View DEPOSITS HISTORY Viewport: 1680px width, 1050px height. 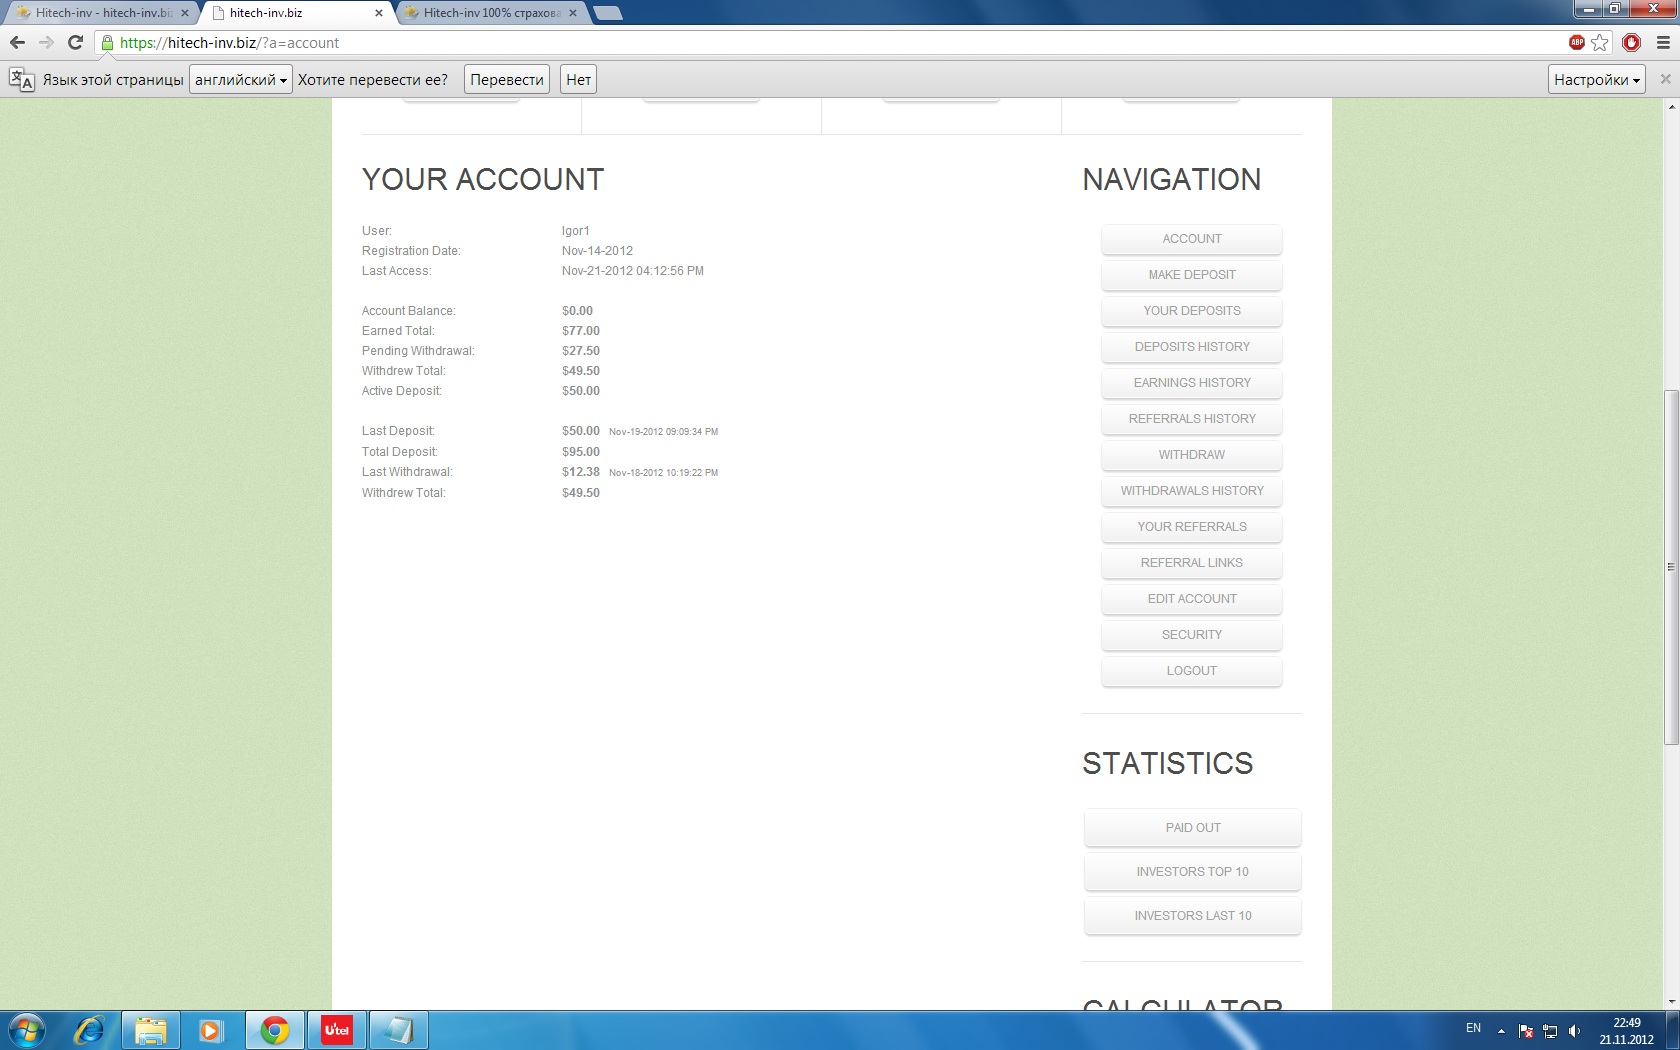coord(1192,347)
